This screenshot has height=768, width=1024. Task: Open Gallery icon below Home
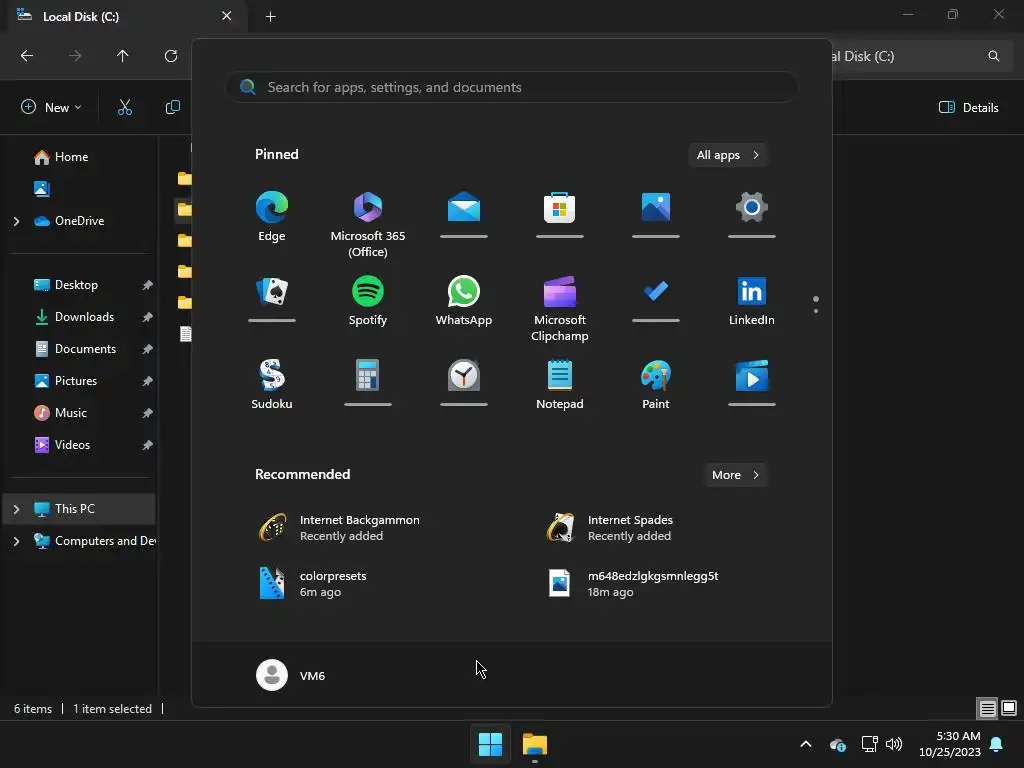[x=42, y=189]
